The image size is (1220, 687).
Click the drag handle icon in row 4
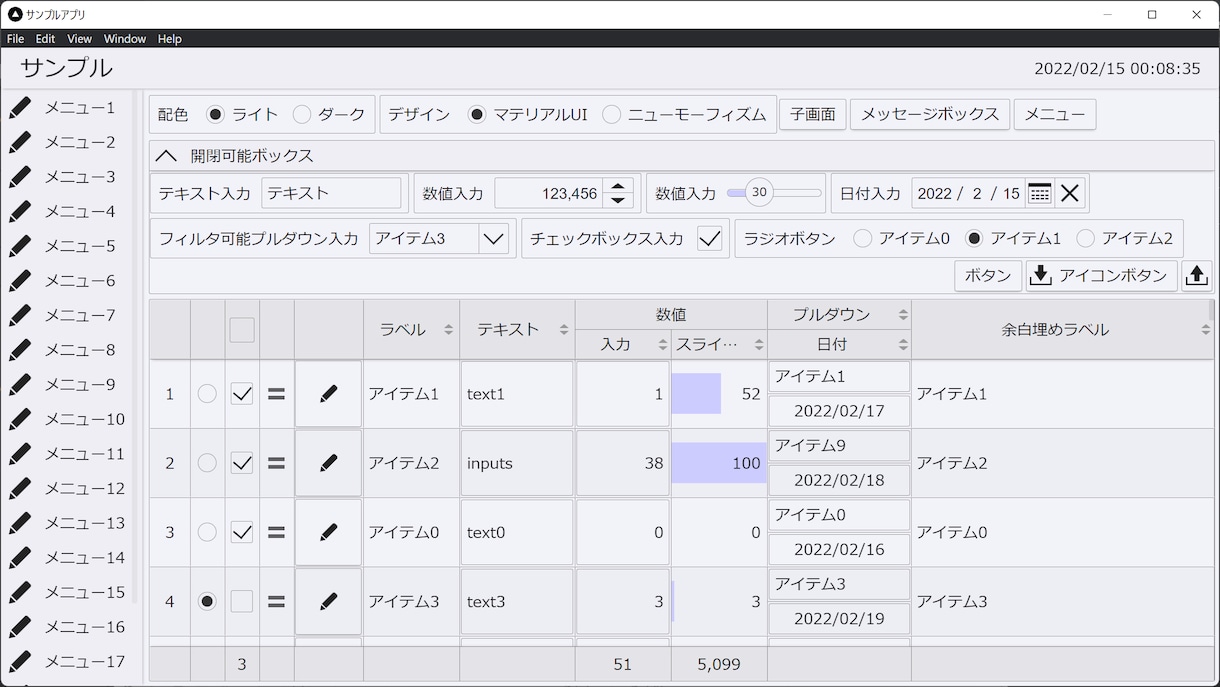[x=277, y=601]
